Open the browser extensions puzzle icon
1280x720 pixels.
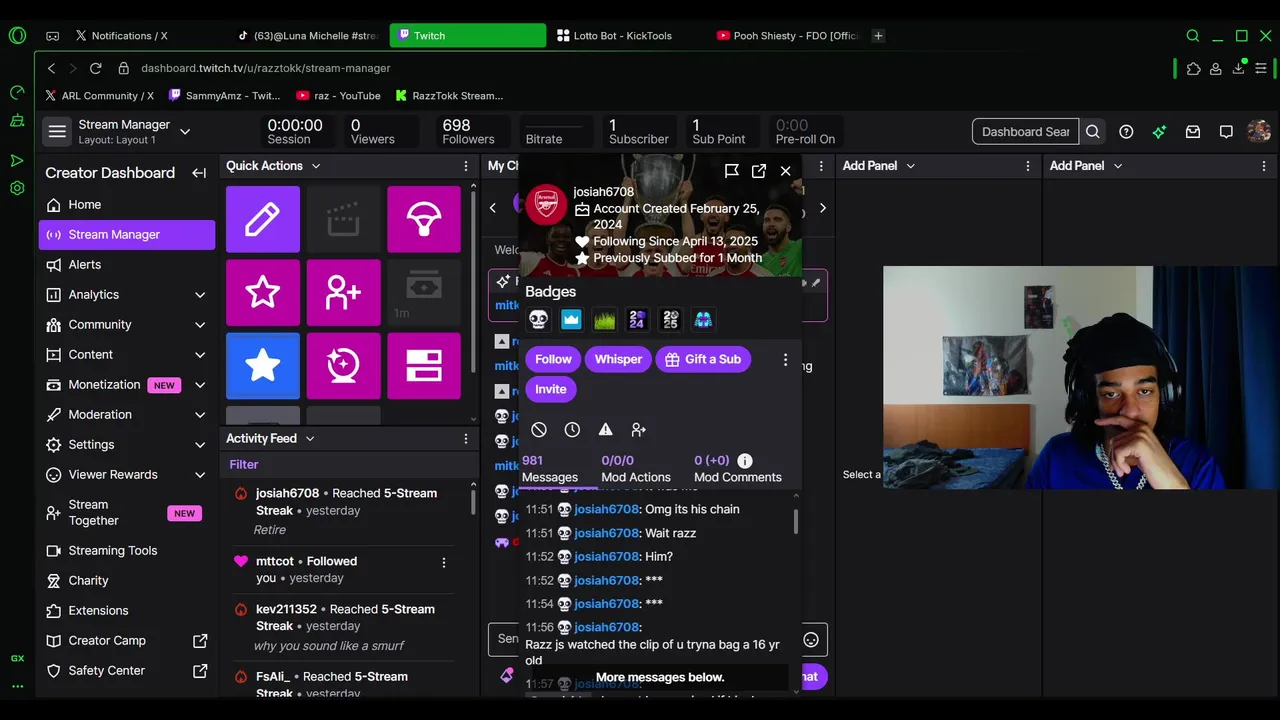tap(1193, 68)
